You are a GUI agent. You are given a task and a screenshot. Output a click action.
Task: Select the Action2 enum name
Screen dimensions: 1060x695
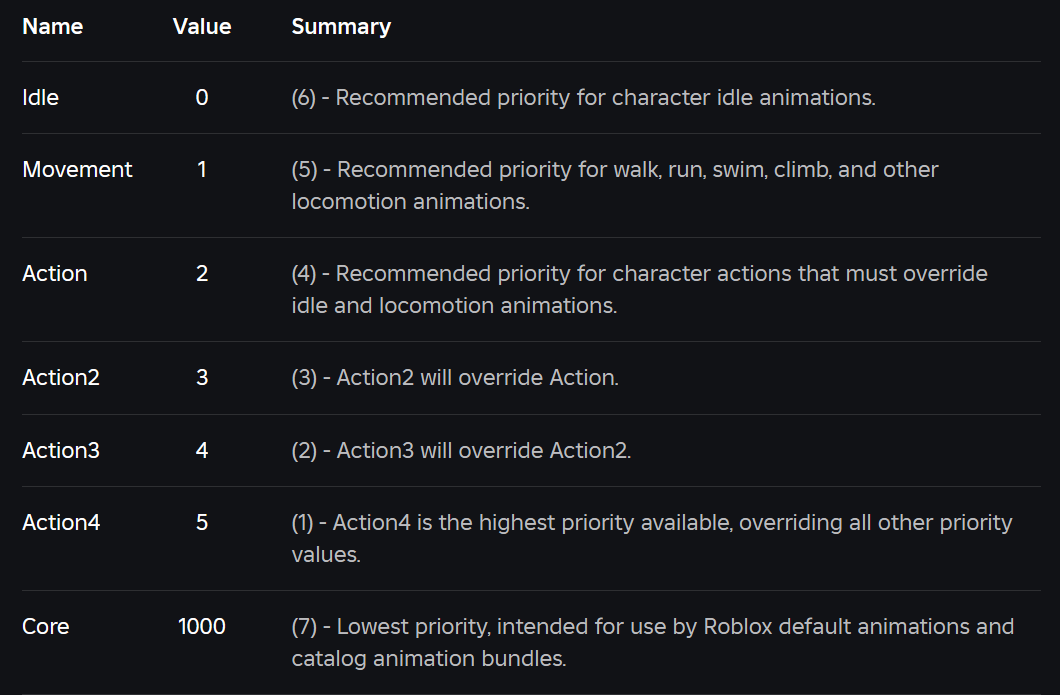[61, 377]
